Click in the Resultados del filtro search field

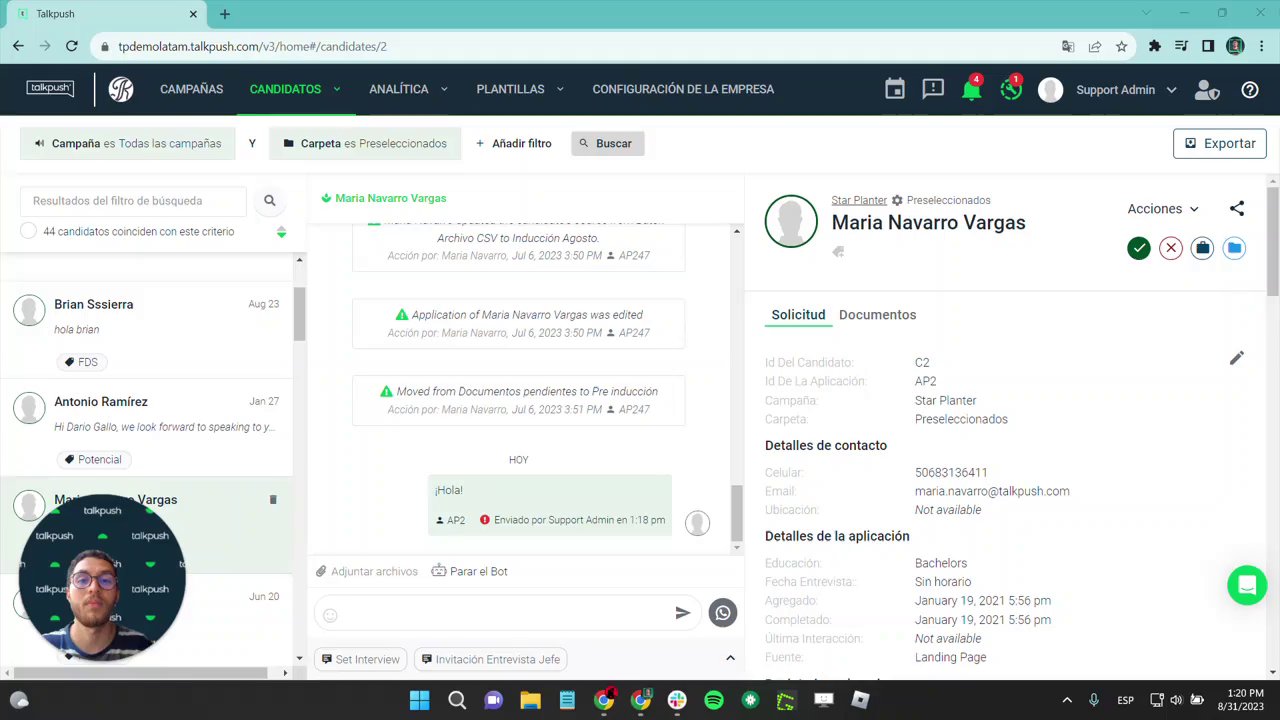click(x=133, y=201)
